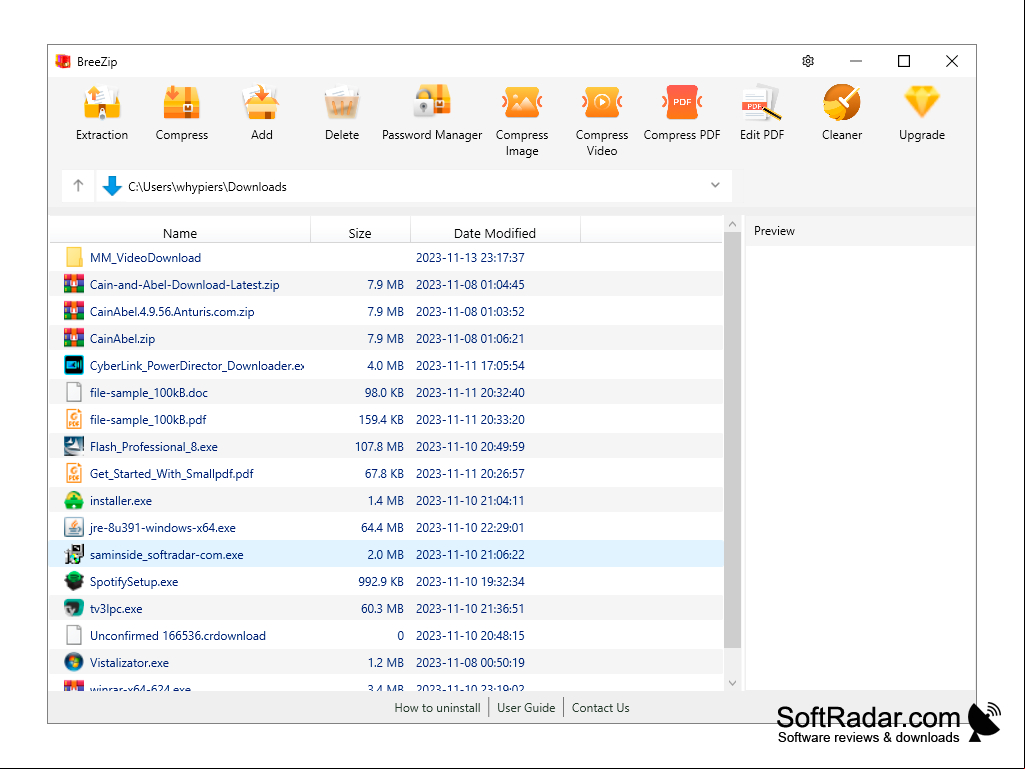Launch Compress Video tool
The height and width of the screenshot is (769, 1025).
click(x=601, y=120)
